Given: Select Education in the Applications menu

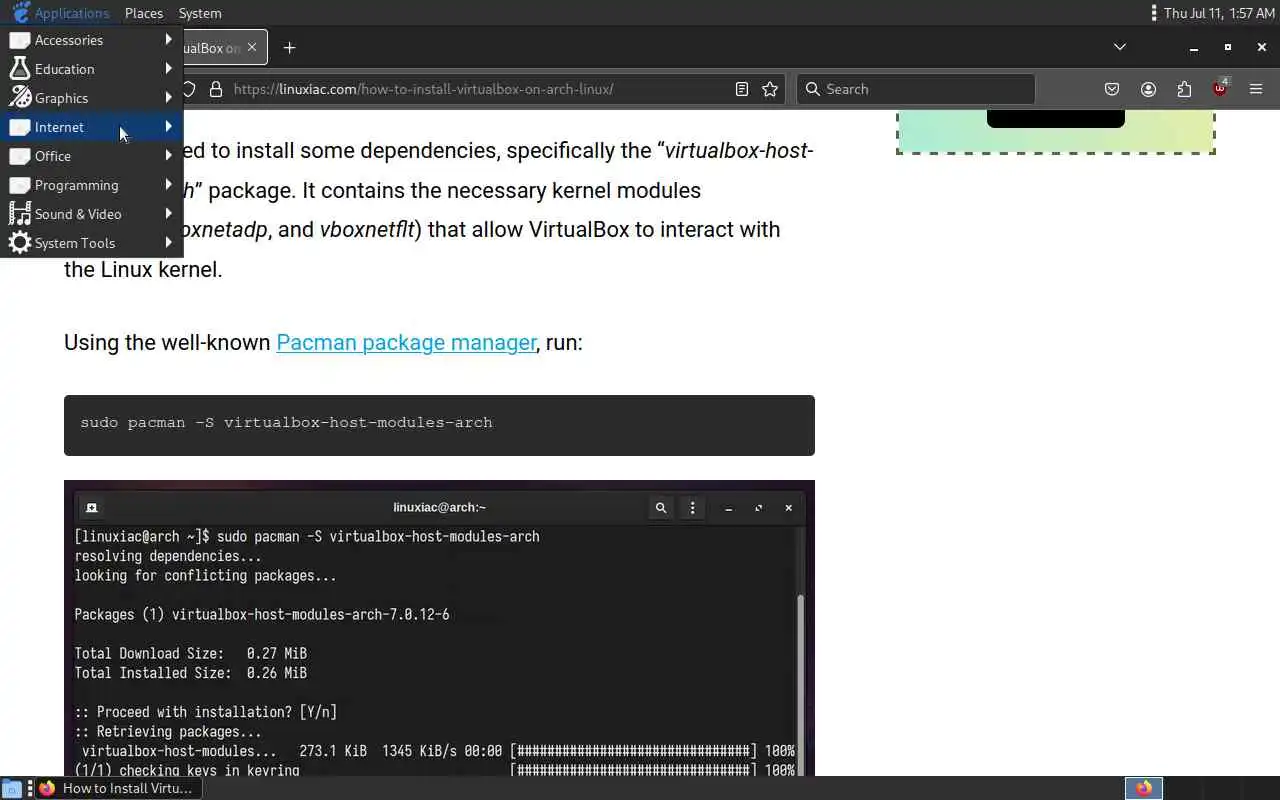Looking at the screenshot, I should coord(91,69).
